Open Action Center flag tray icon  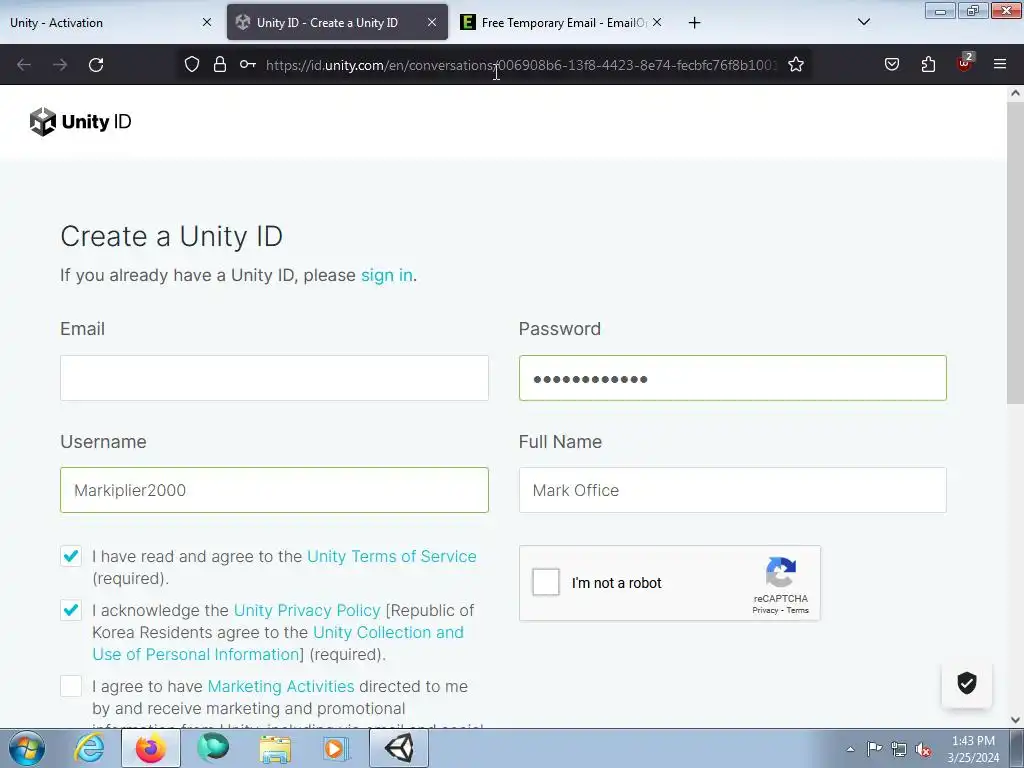(874, 749)
